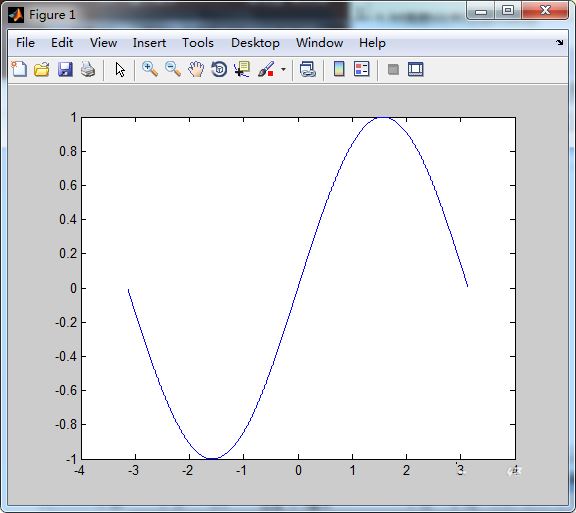
Task: Activate the Zoom In magnifier tool
Action: click(150, 69)
